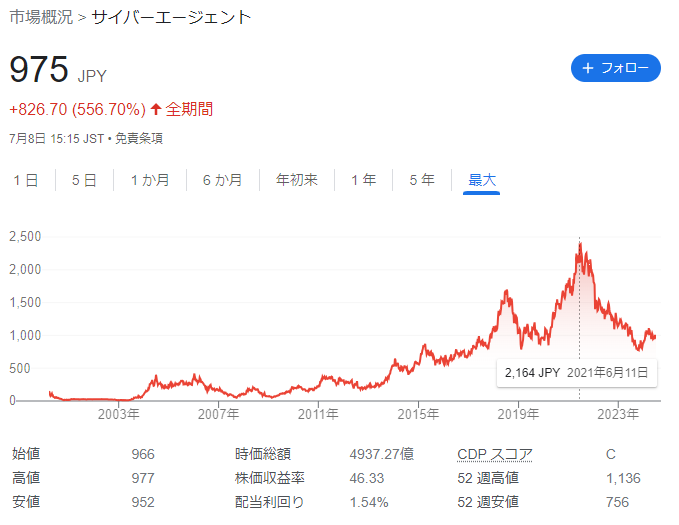Click the 2,164 JPY chart tooltip
Viewport: 679px width, 525px height.
coord(577,372)
